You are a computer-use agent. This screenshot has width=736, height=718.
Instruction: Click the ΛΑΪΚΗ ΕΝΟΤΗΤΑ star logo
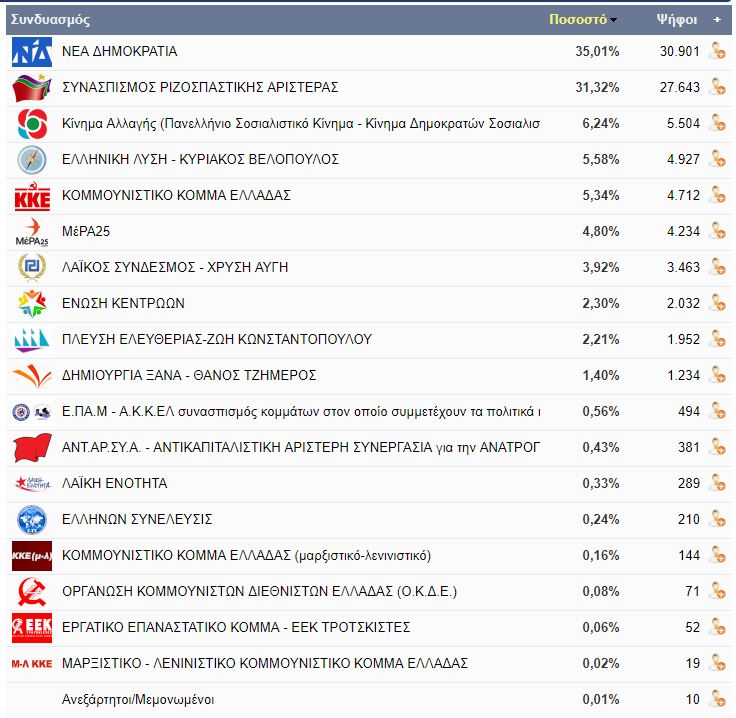[32, 483]
